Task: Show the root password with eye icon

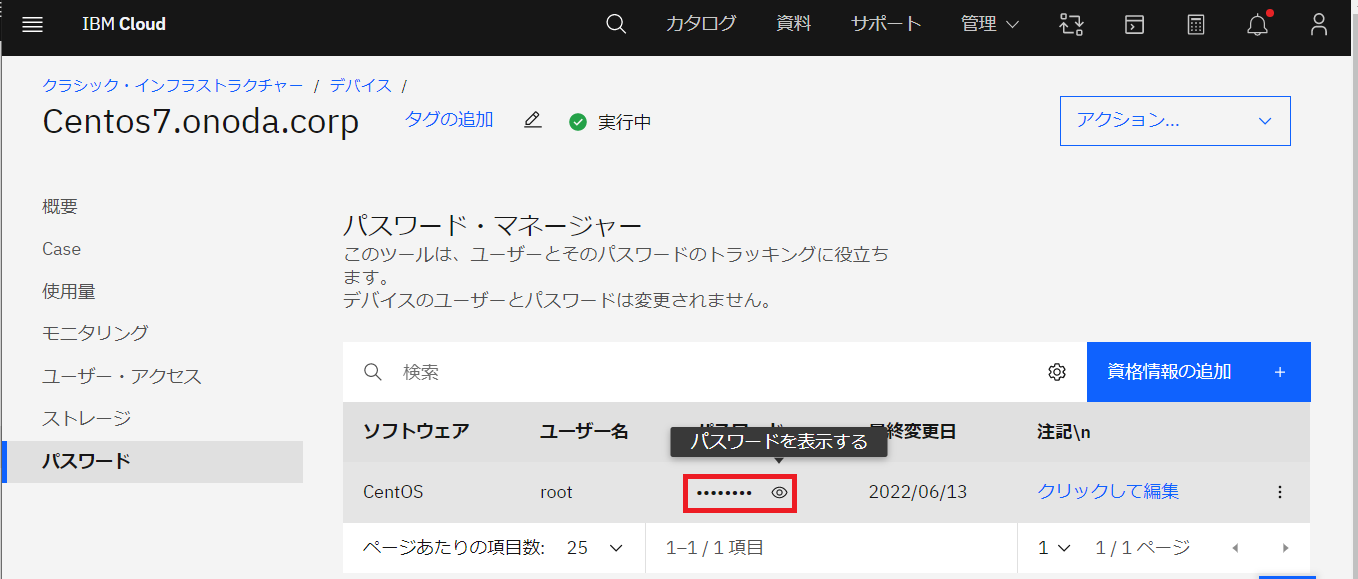Action: pos(780,493)
